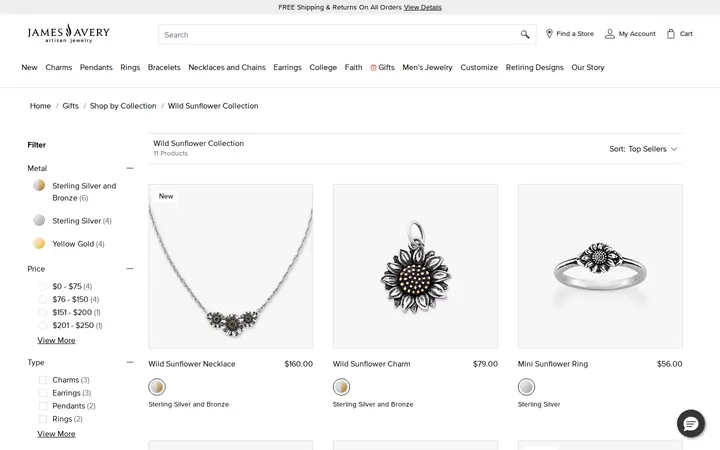This screenshot has height=450, width=720.
Task: Open My Account via the person icon
Action: coord(609,34)
